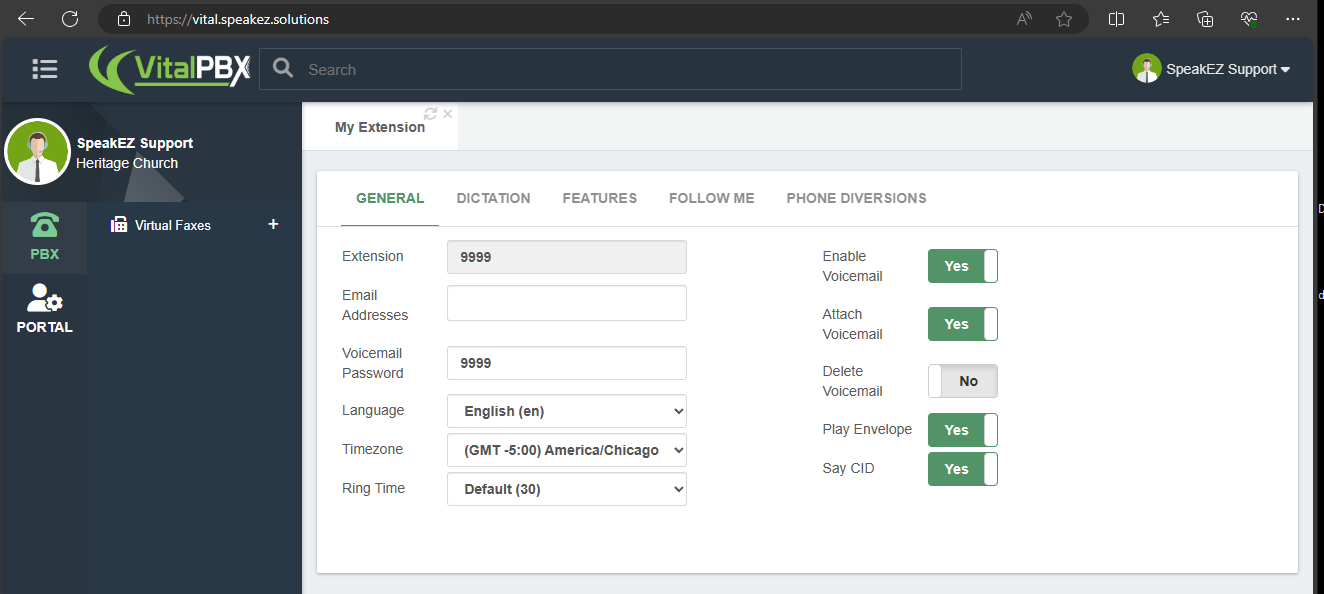1324x594 pixels.
Task: Click the Virtual Faxes fax icon
Action: point(119,225)
